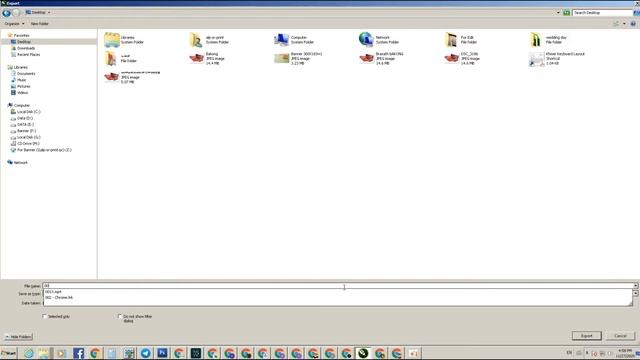
Task: Click the Cancel button
Action: coord(620,336)
